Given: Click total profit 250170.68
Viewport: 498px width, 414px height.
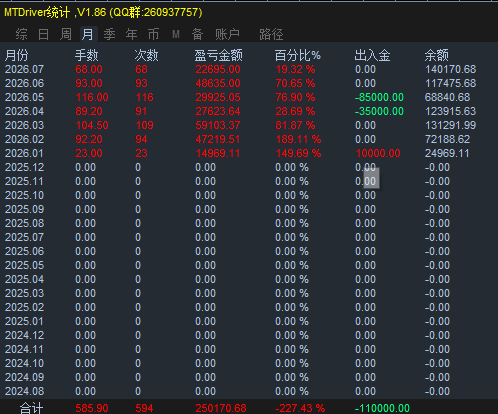Looking at the screenshot, I should click(x=221, y=408).
